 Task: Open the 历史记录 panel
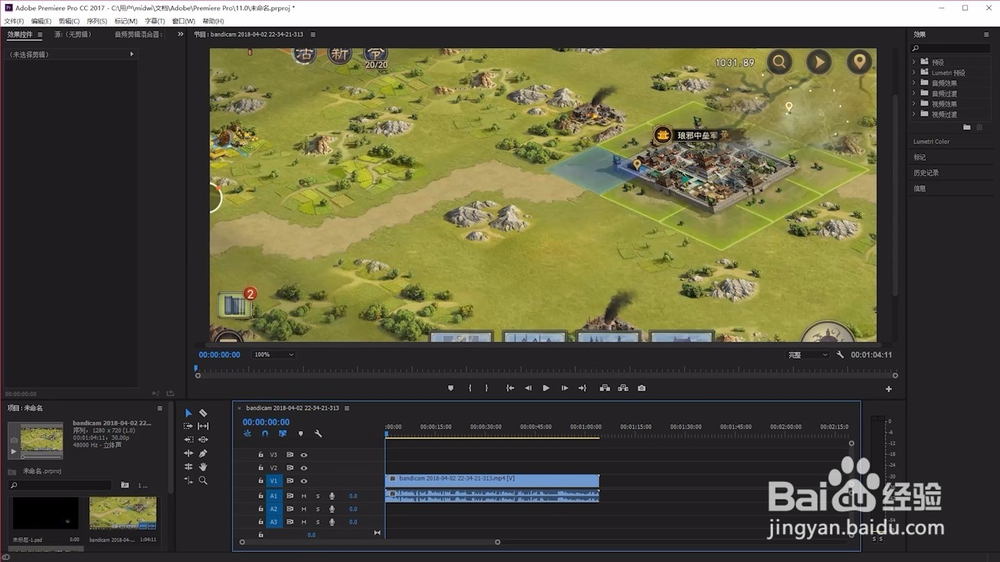coord(926,173)
